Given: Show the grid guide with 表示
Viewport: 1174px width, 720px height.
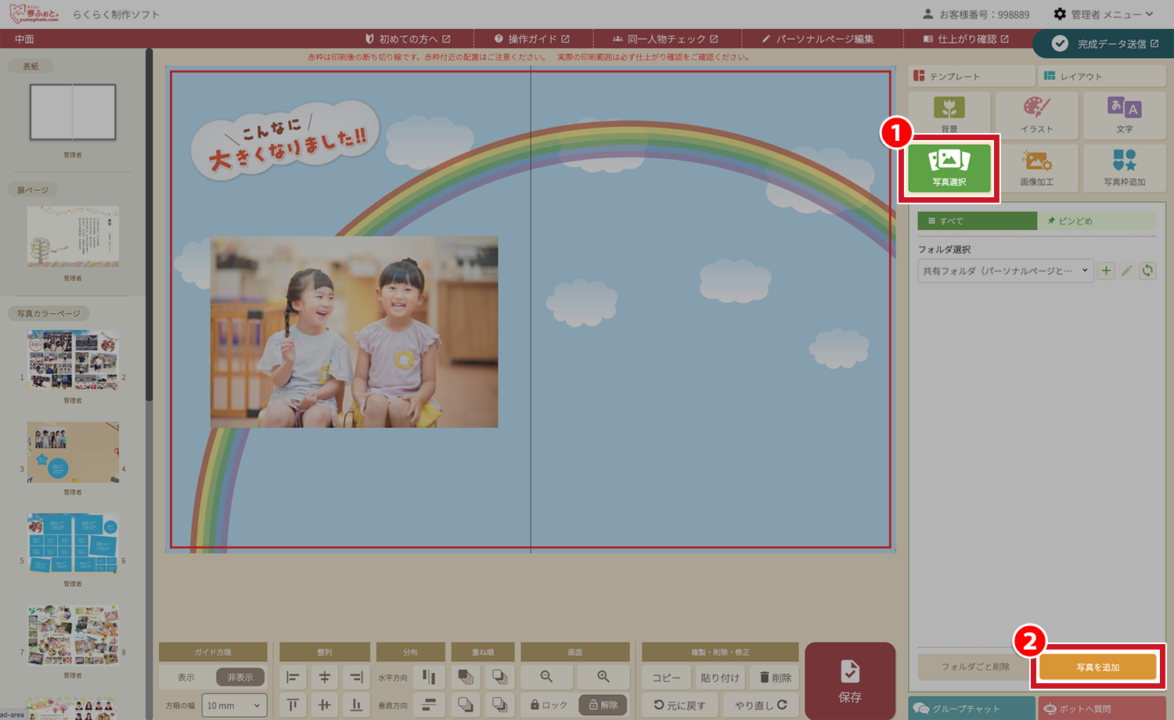Looking at the screenshot, I should 186,677.
